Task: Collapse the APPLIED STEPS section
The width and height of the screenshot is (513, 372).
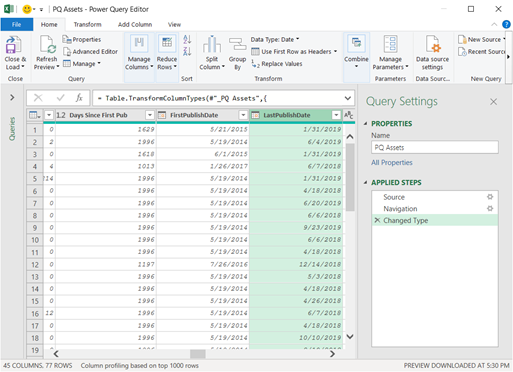Action: tap(366, 183)
